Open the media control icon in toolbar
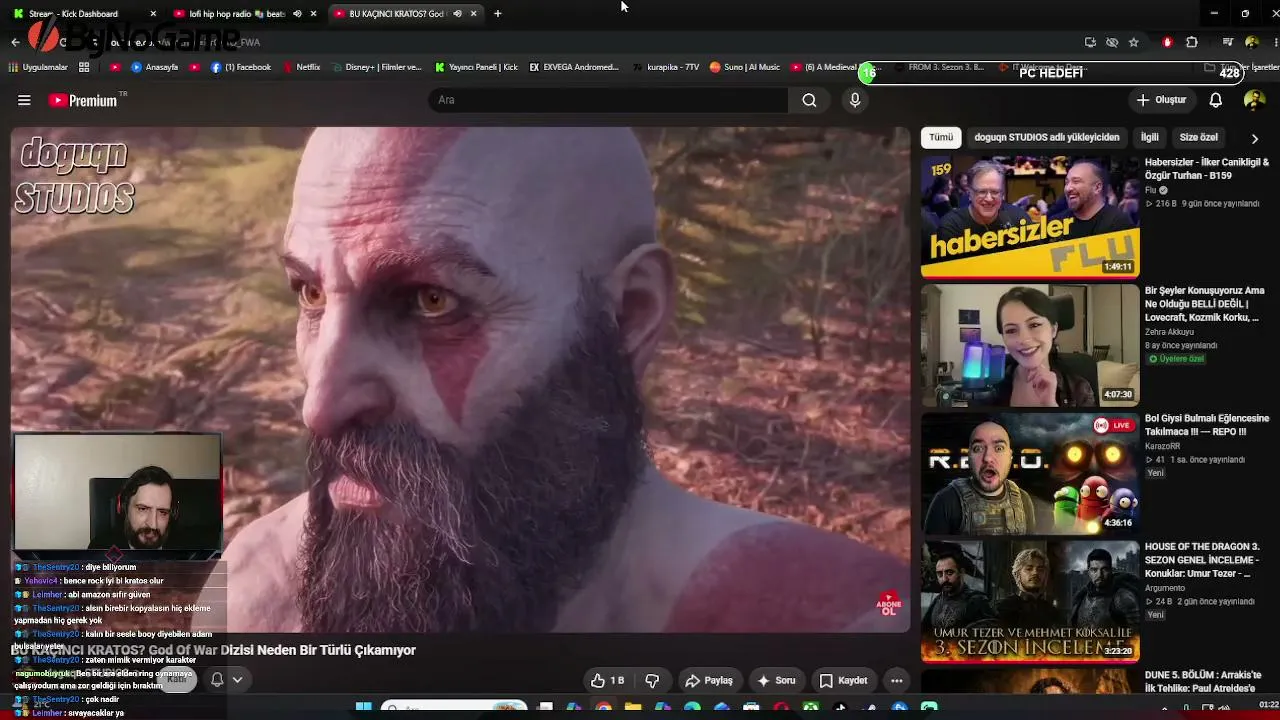Image resolution: width=1280 pixels, height=720 pixels. tap(1227, 42)
